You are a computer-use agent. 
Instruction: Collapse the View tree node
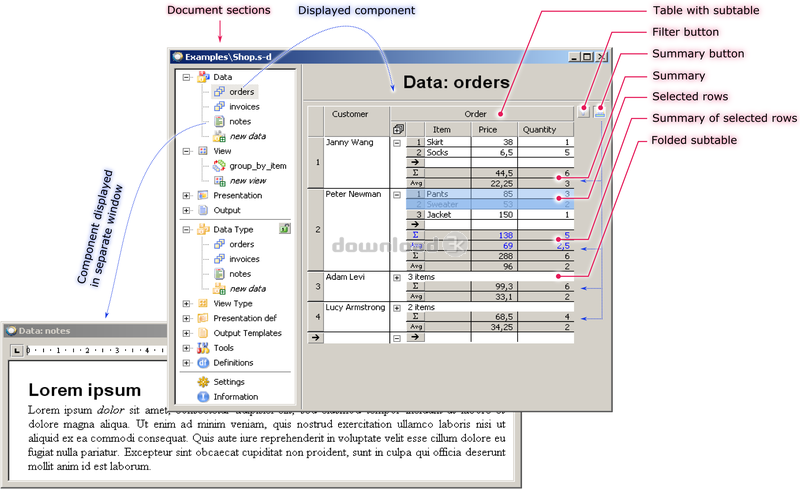point(186,151)
